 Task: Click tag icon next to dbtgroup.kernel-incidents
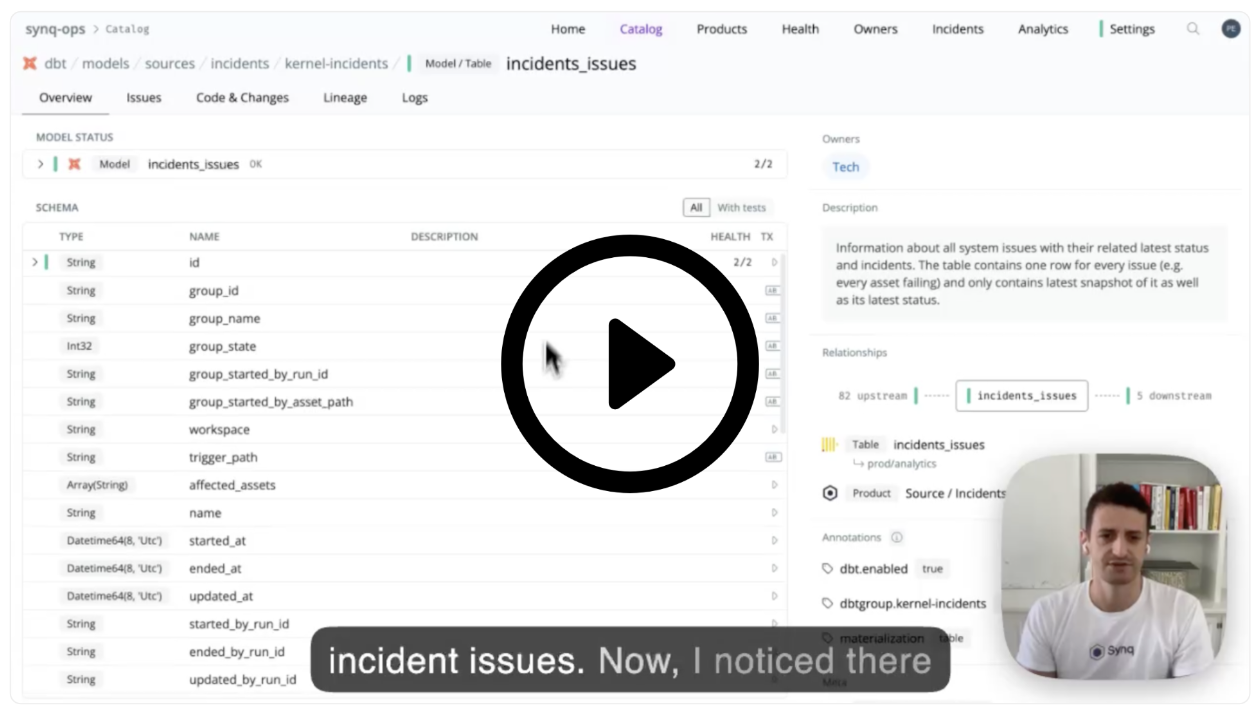827,603
